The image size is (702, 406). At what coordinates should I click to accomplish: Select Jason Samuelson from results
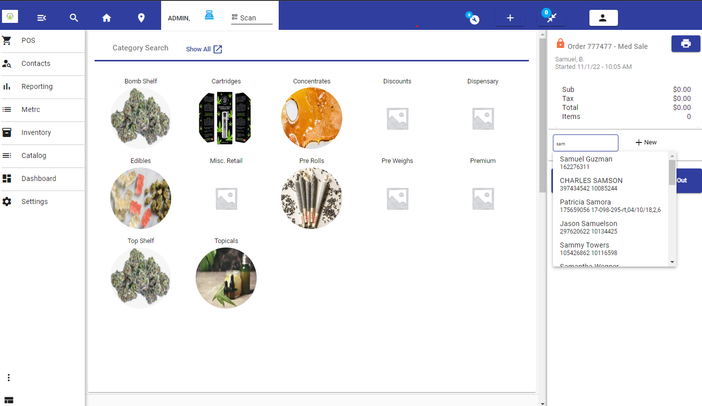pos(611,227)
